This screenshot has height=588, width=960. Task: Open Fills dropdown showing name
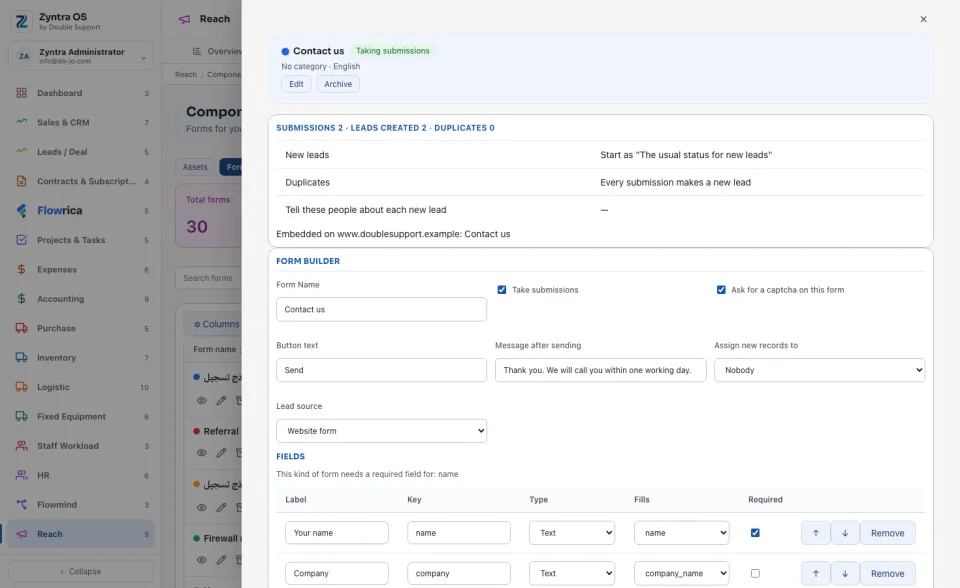tap(681, 533)
